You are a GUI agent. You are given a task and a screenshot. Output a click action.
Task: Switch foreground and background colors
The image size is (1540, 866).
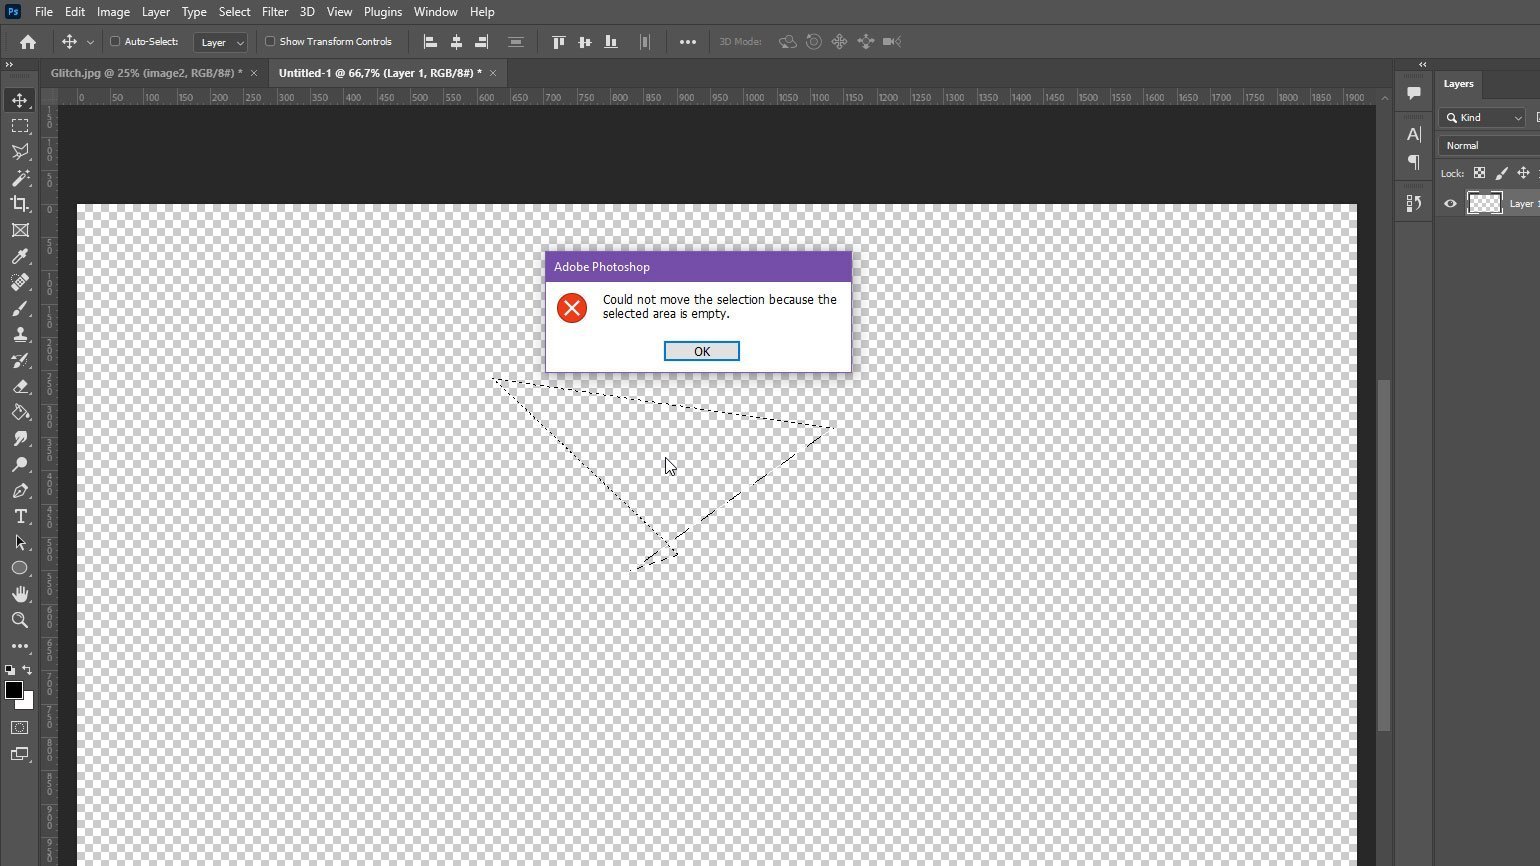pos(27,670)
